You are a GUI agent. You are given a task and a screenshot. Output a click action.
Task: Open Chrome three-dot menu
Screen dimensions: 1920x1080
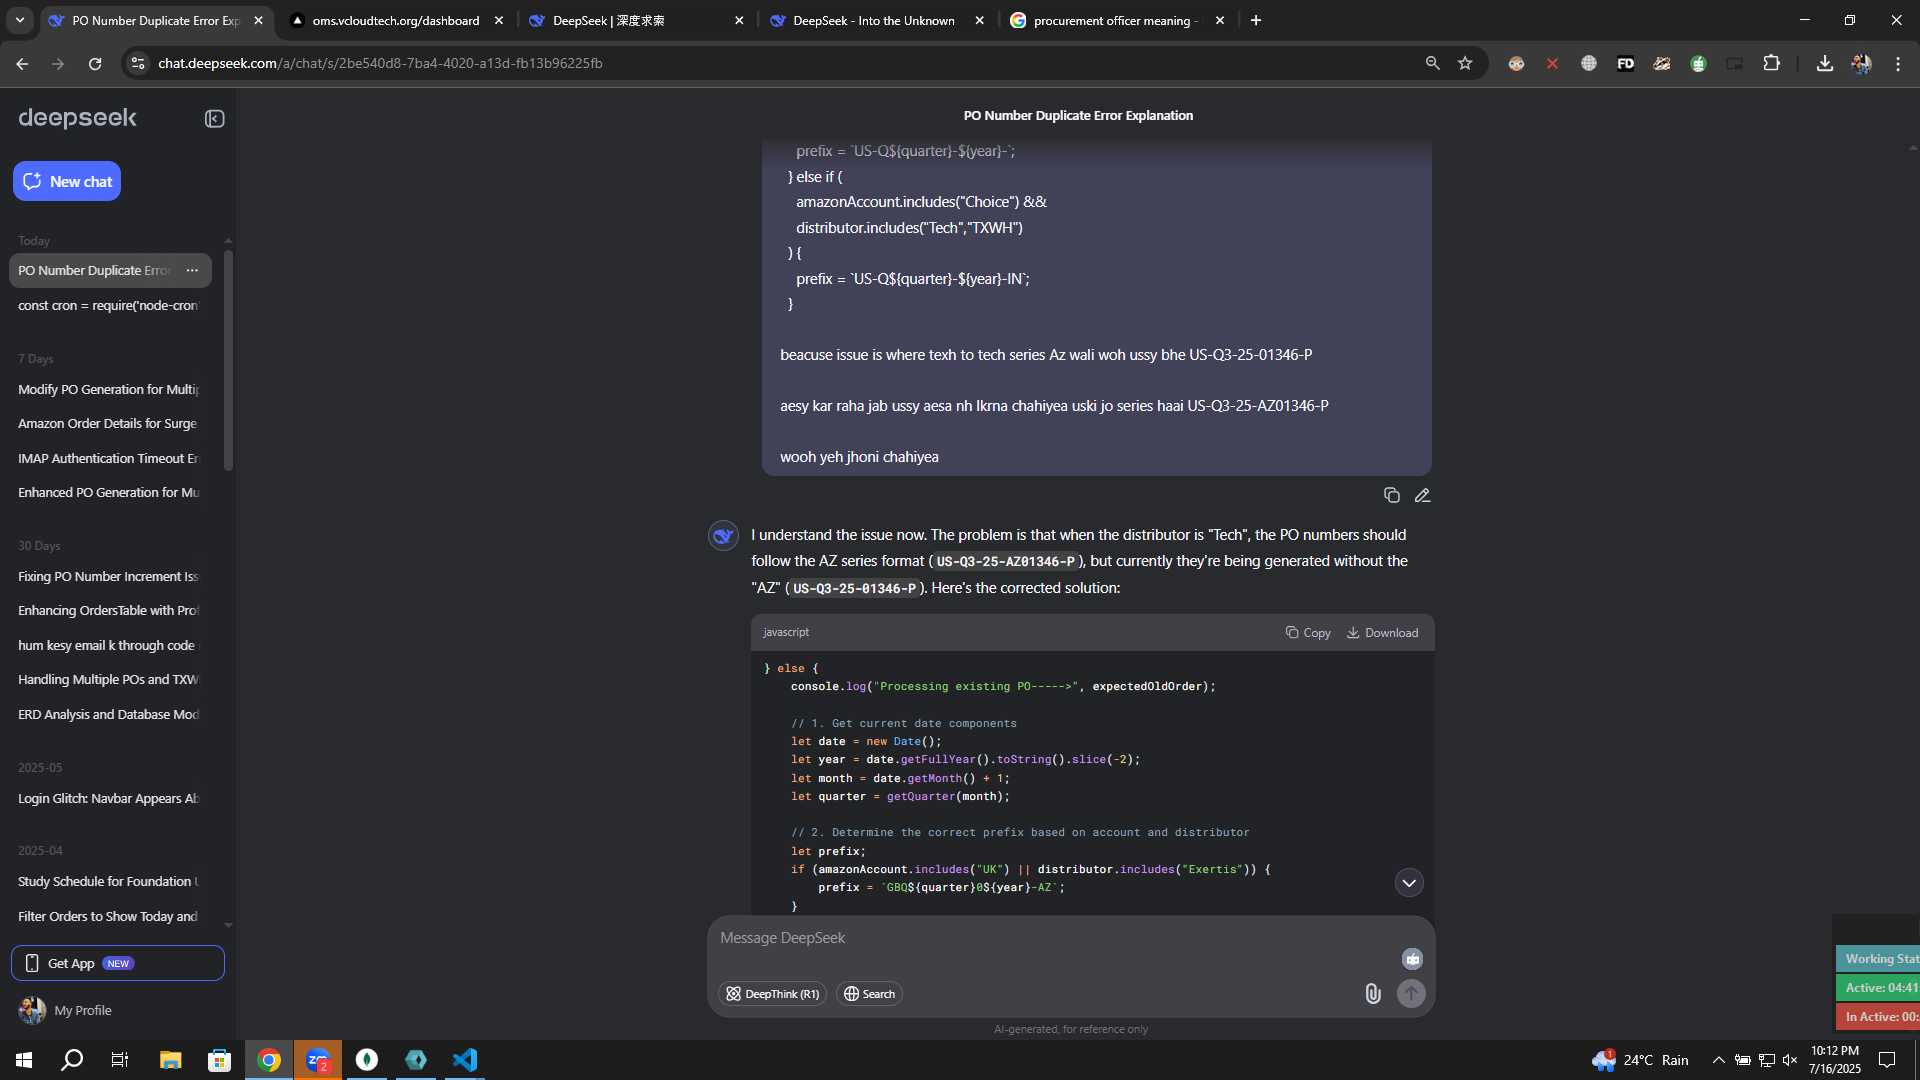point(1898,63)
